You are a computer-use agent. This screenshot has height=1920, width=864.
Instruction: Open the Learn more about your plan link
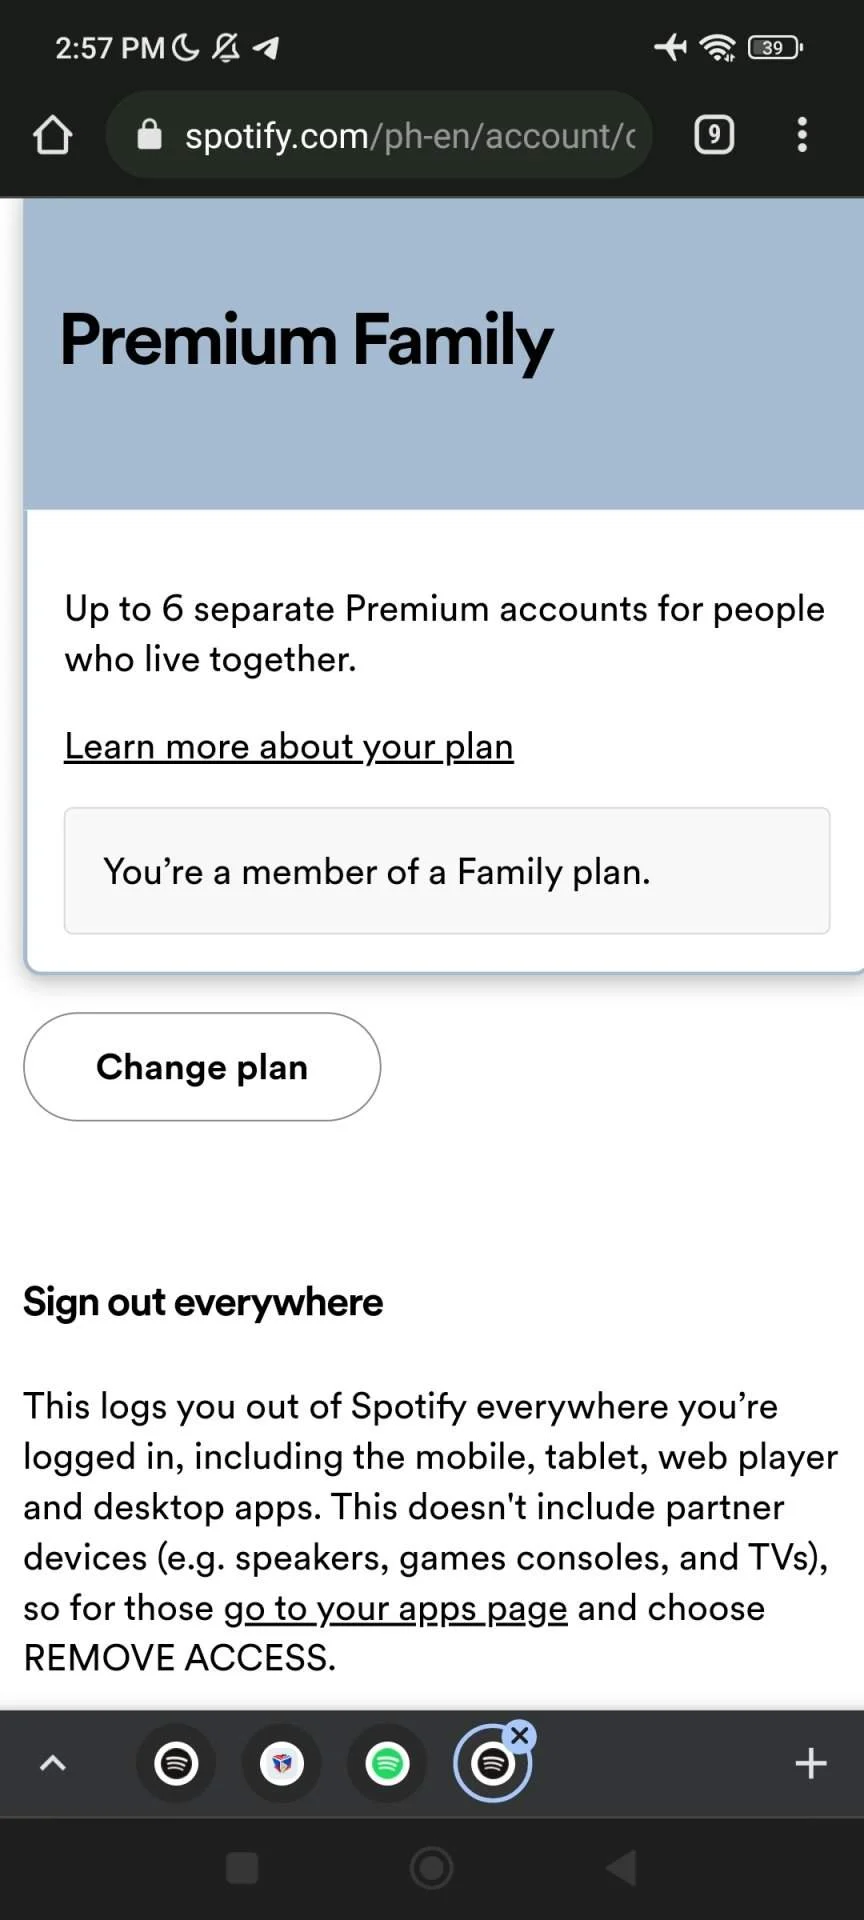(x=289, y=746)
